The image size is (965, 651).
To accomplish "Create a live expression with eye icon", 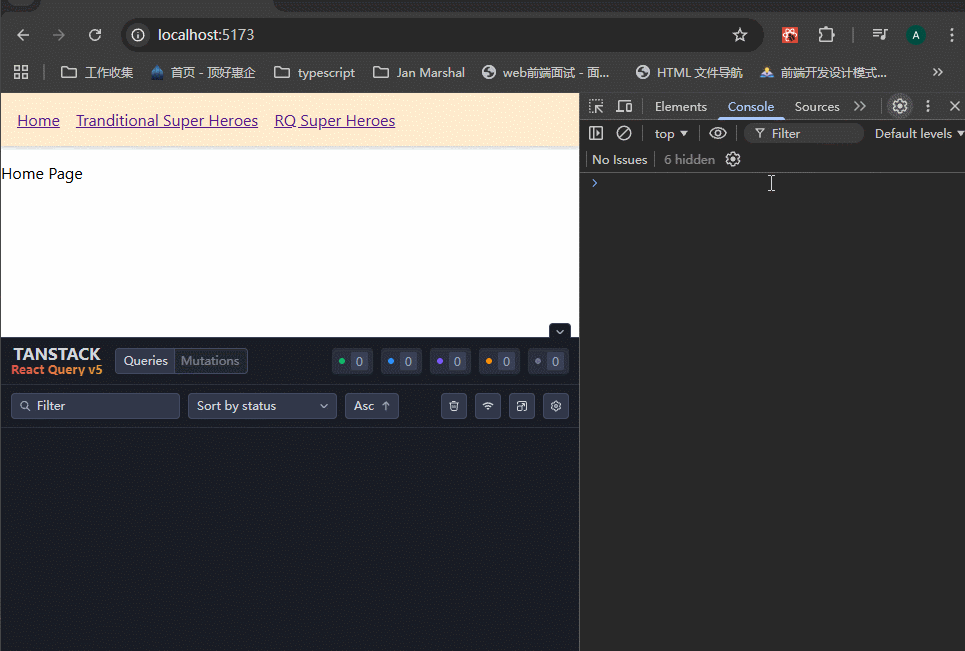I will click(718, 133).
